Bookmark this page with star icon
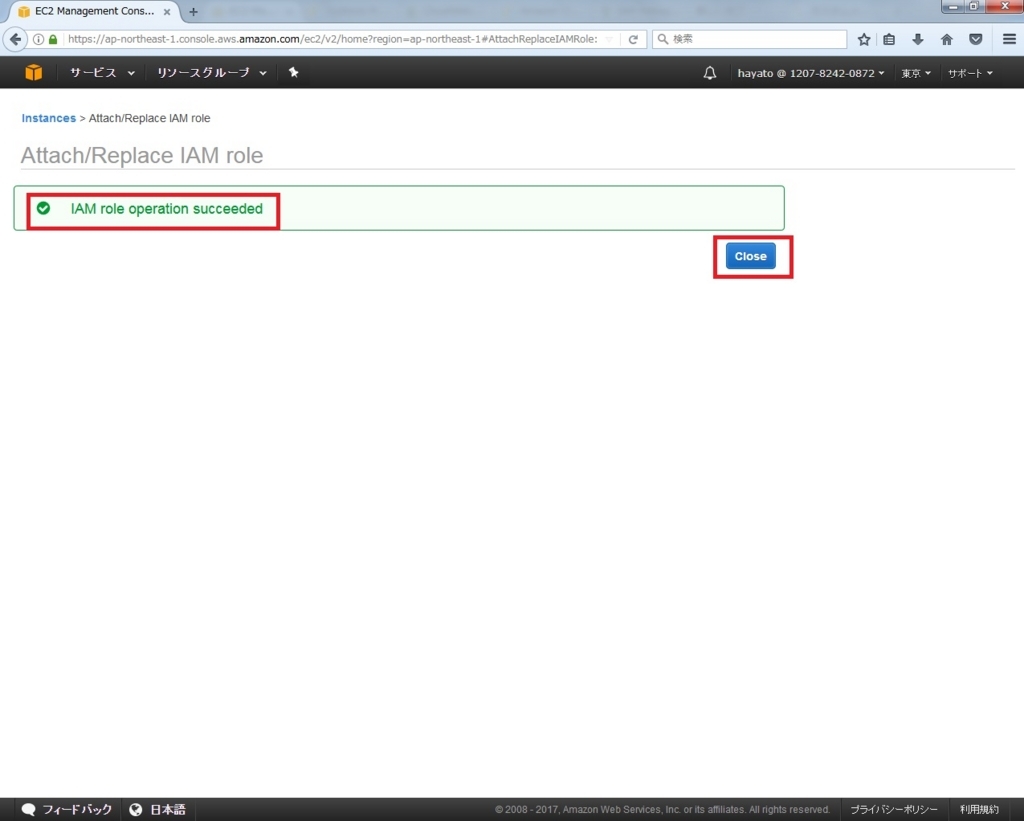The image size is (1024, 821). point(863,39)
